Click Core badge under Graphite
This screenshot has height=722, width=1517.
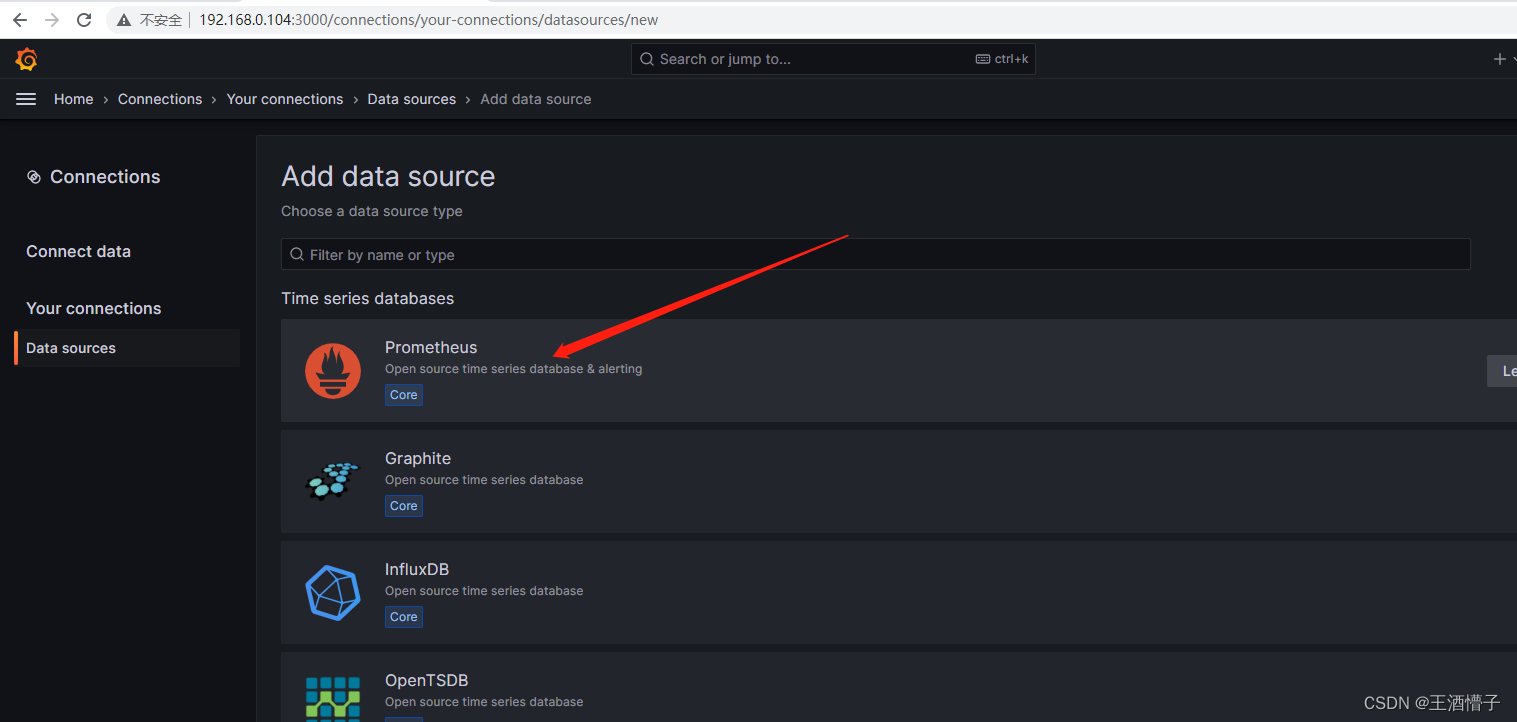click(x=404, y=506)
